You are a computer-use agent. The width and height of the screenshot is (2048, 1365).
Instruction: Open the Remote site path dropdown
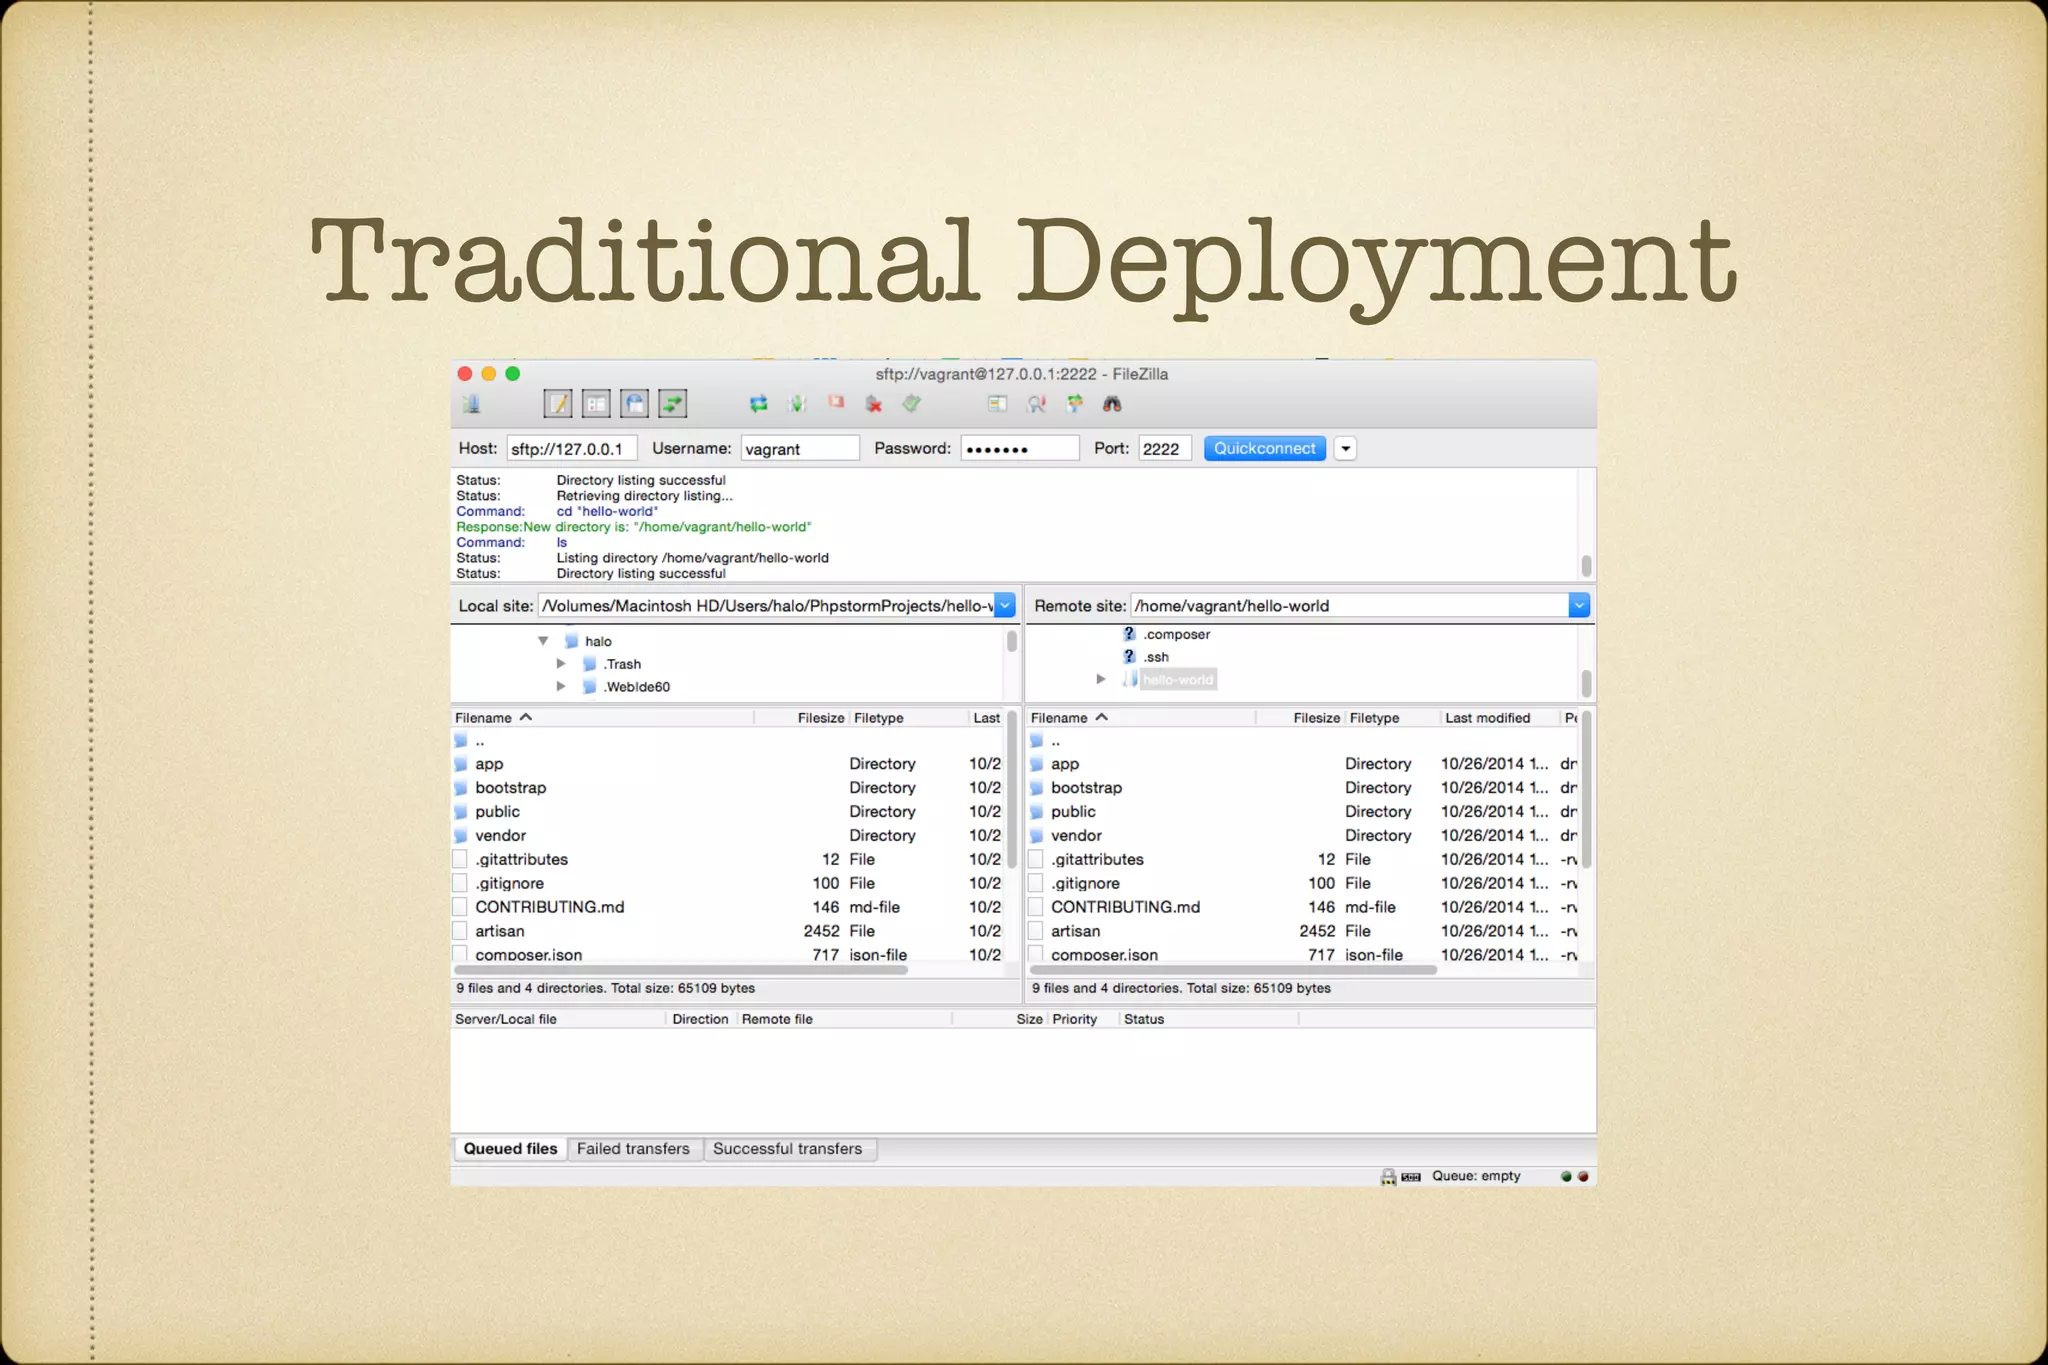click(1579, 606)
